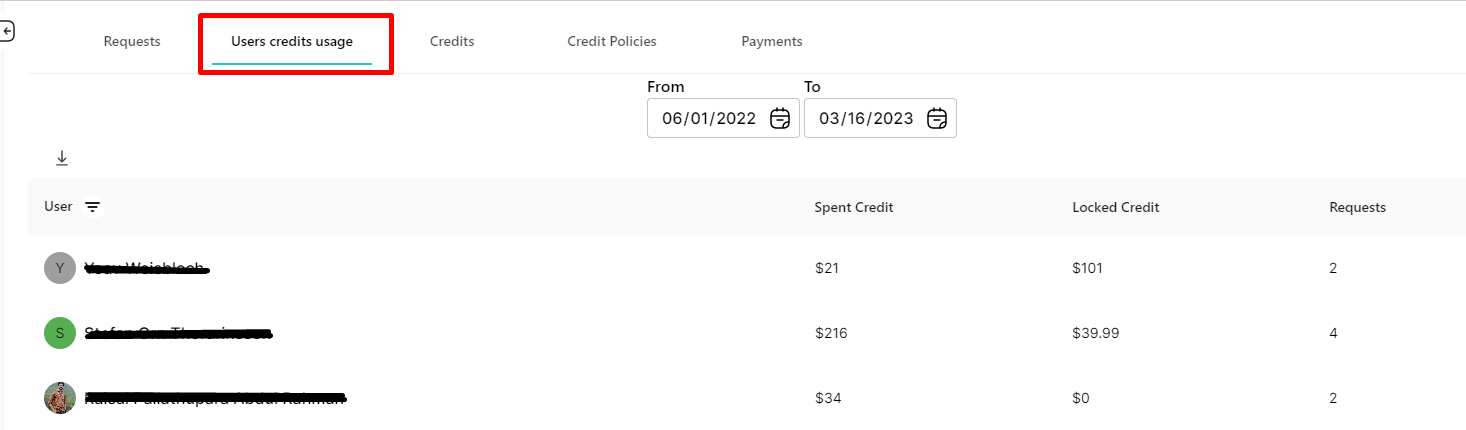Viewport: 1466px width, 430px height.
Task: Click the photo avatar of third user
Action: point(60,398)
